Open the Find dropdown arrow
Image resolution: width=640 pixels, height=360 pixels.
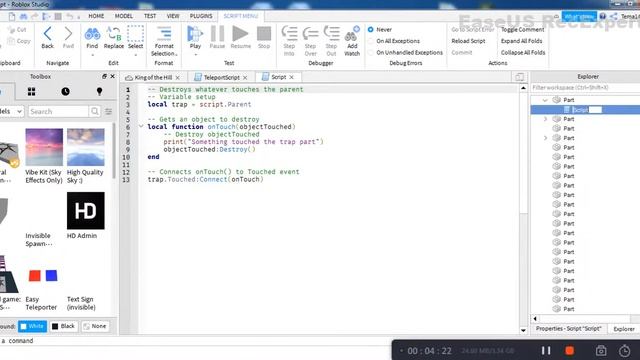pos(92,54)
